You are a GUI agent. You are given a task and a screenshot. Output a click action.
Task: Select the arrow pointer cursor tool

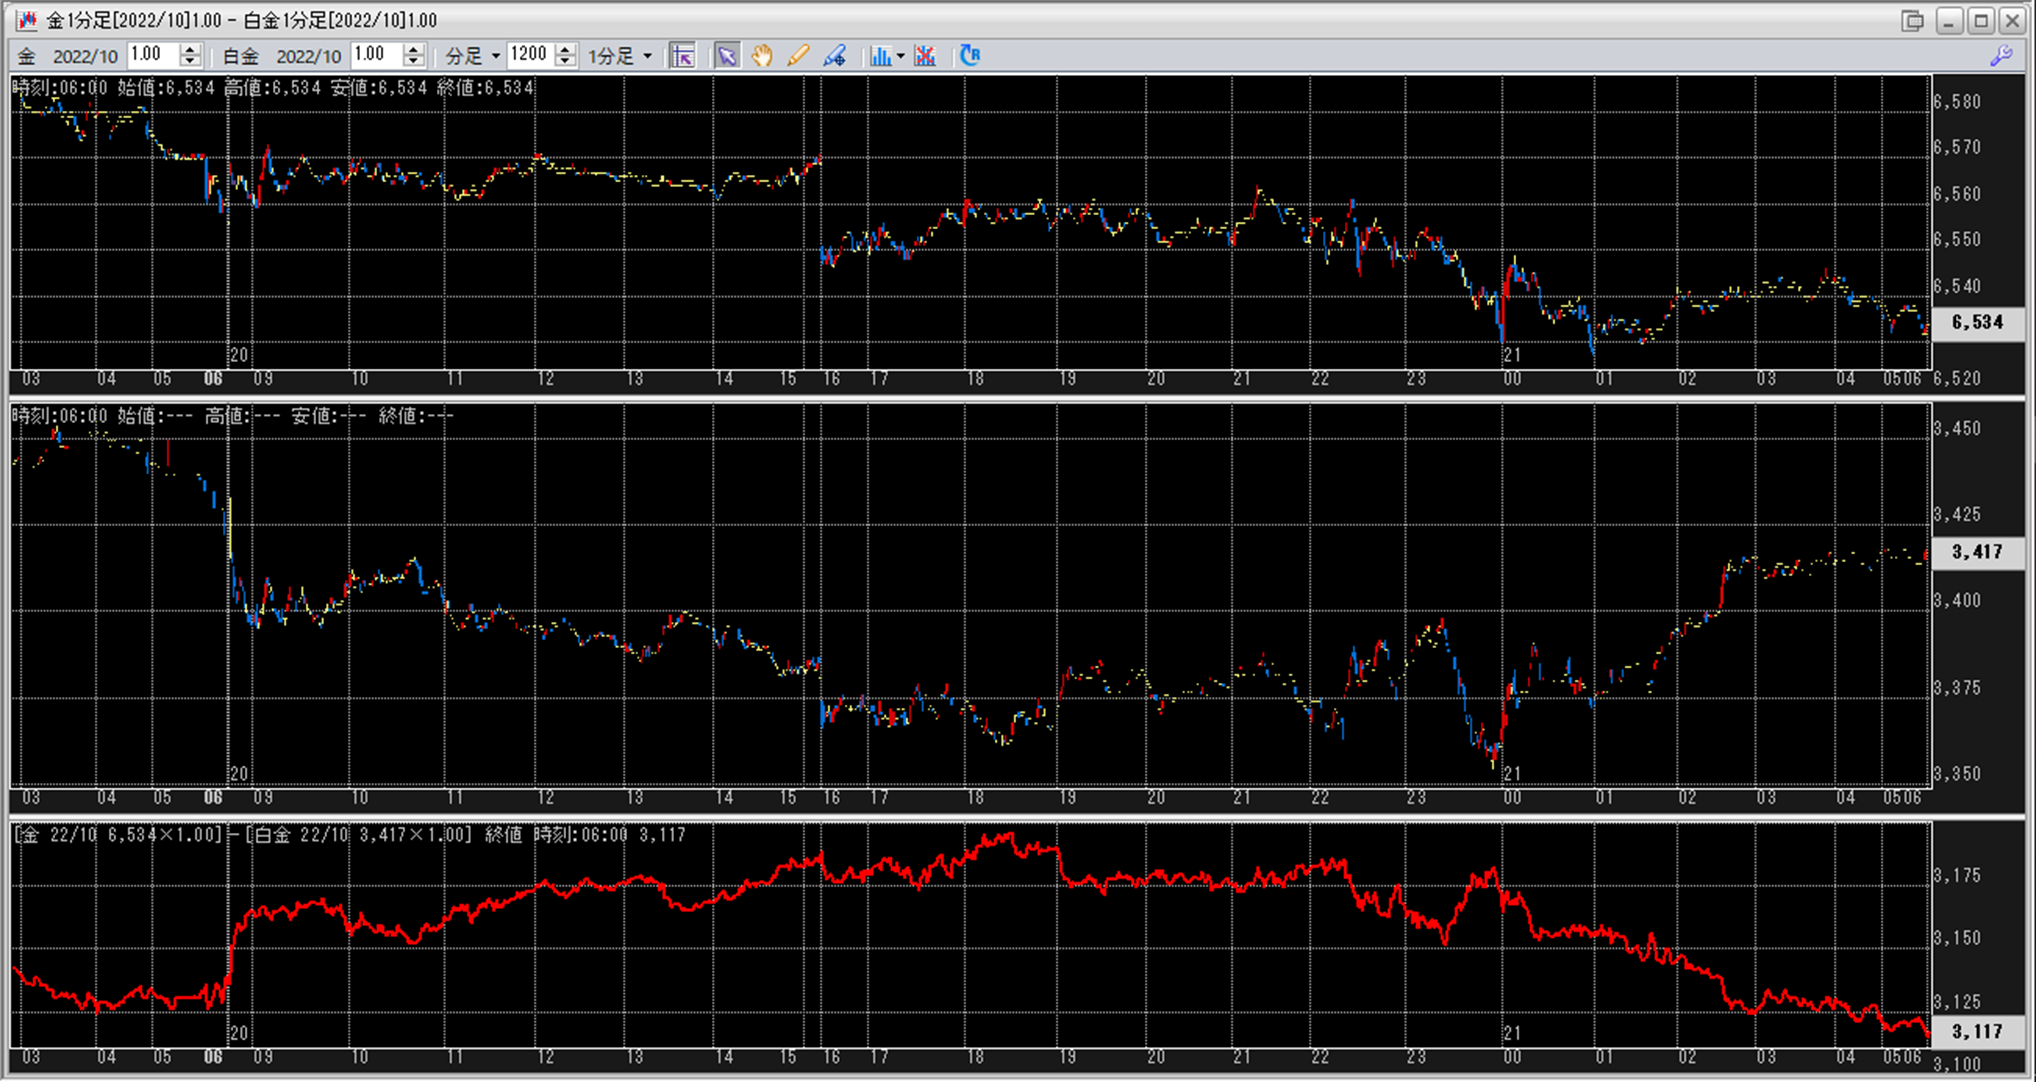[x=727, y=56]
